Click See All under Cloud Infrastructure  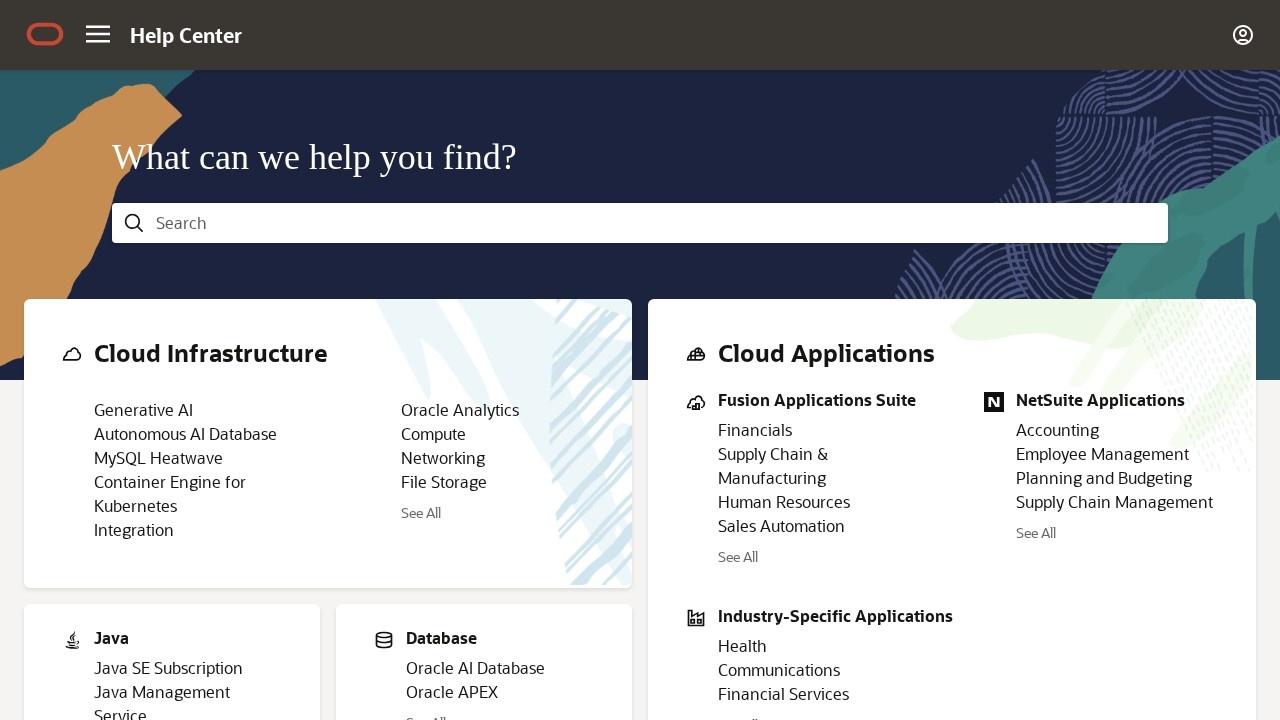[x=421, y=513]
